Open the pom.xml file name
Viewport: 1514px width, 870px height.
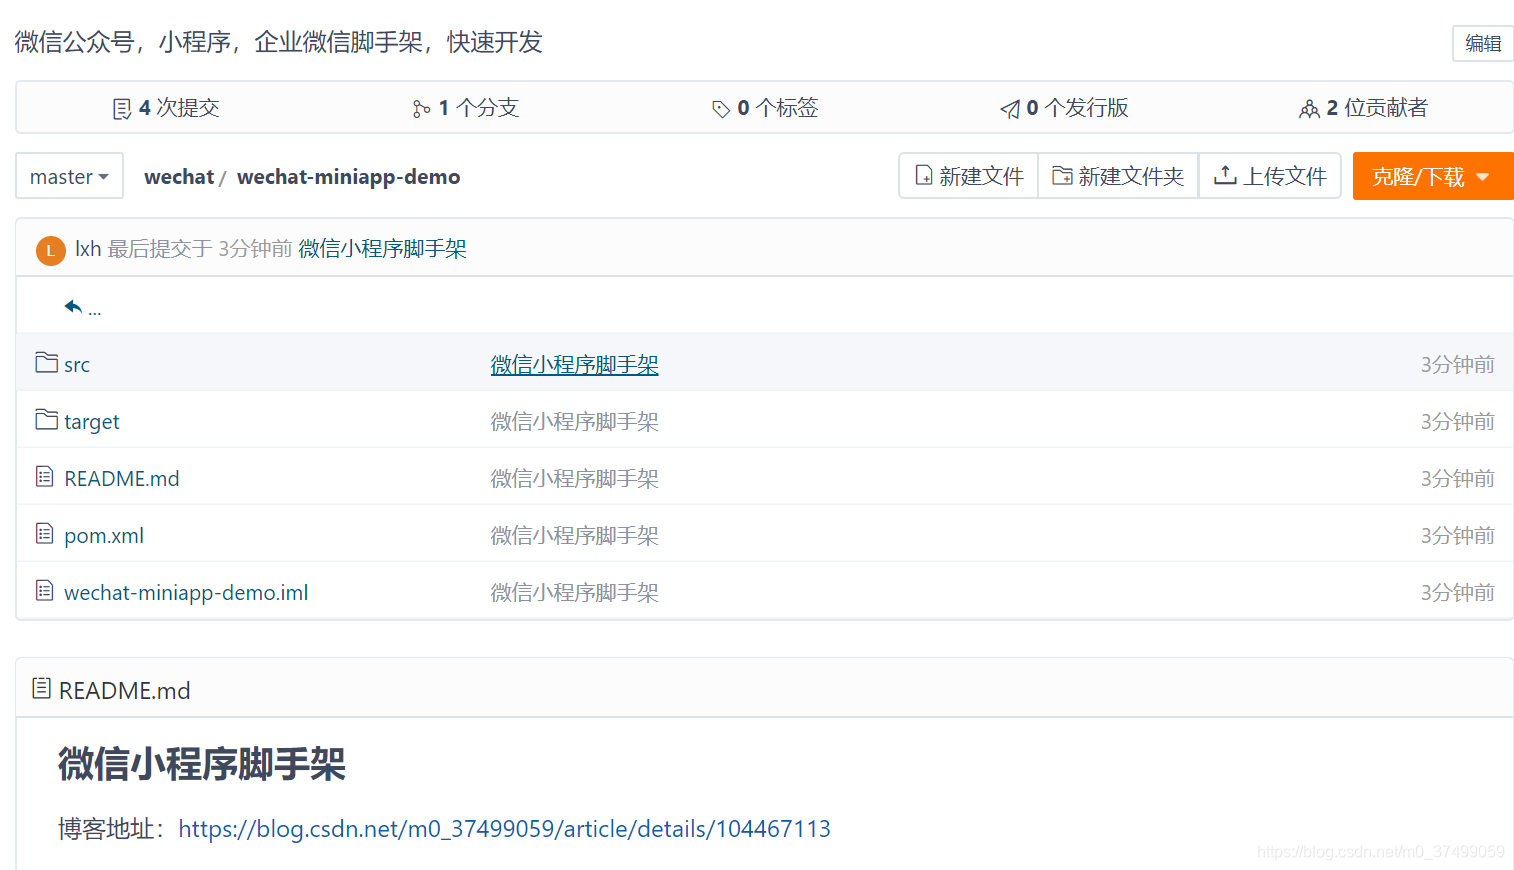click(x=104, y=536)
